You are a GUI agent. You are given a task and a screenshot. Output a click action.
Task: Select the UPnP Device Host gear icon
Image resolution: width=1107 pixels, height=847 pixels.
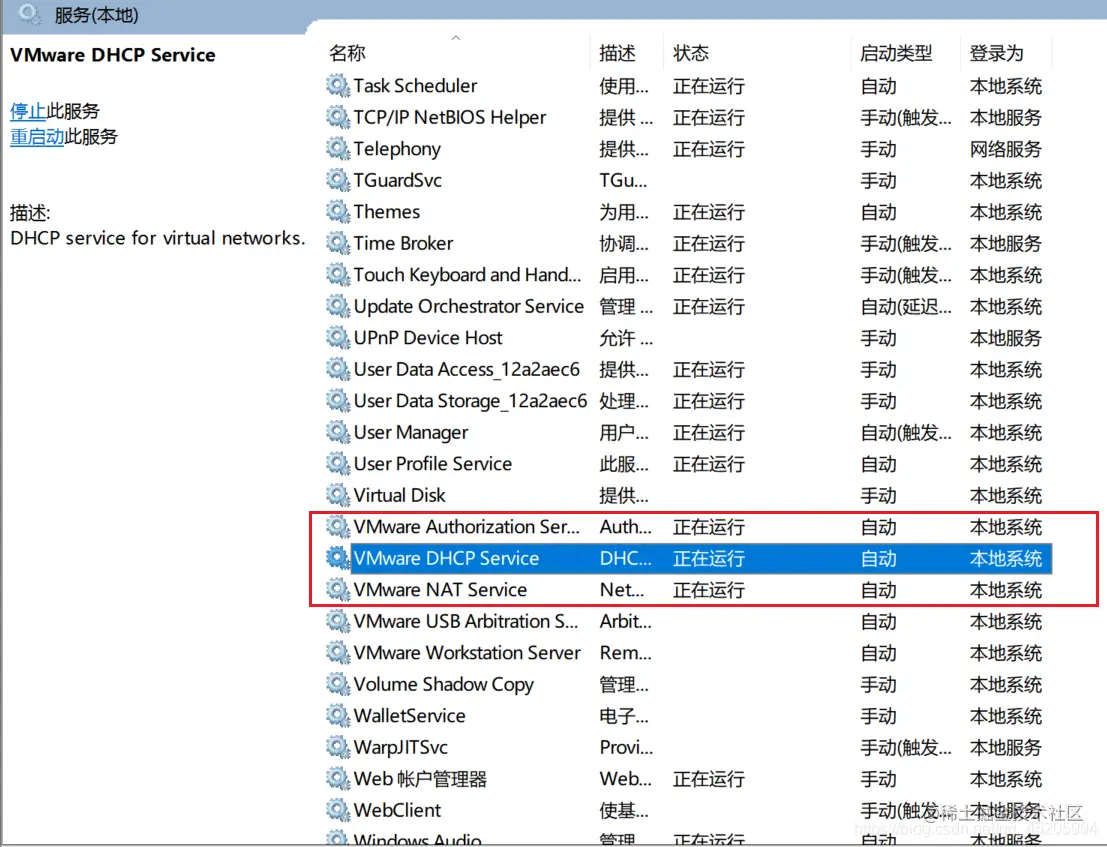(x=337, y=337)
